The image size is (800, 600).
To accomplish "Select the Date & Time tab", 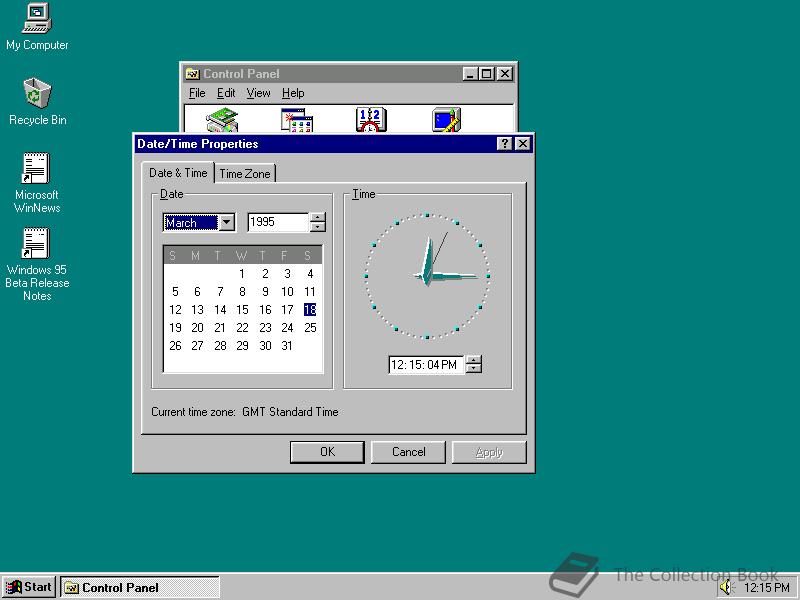I will pyautogui.click(x=178, y=173).
